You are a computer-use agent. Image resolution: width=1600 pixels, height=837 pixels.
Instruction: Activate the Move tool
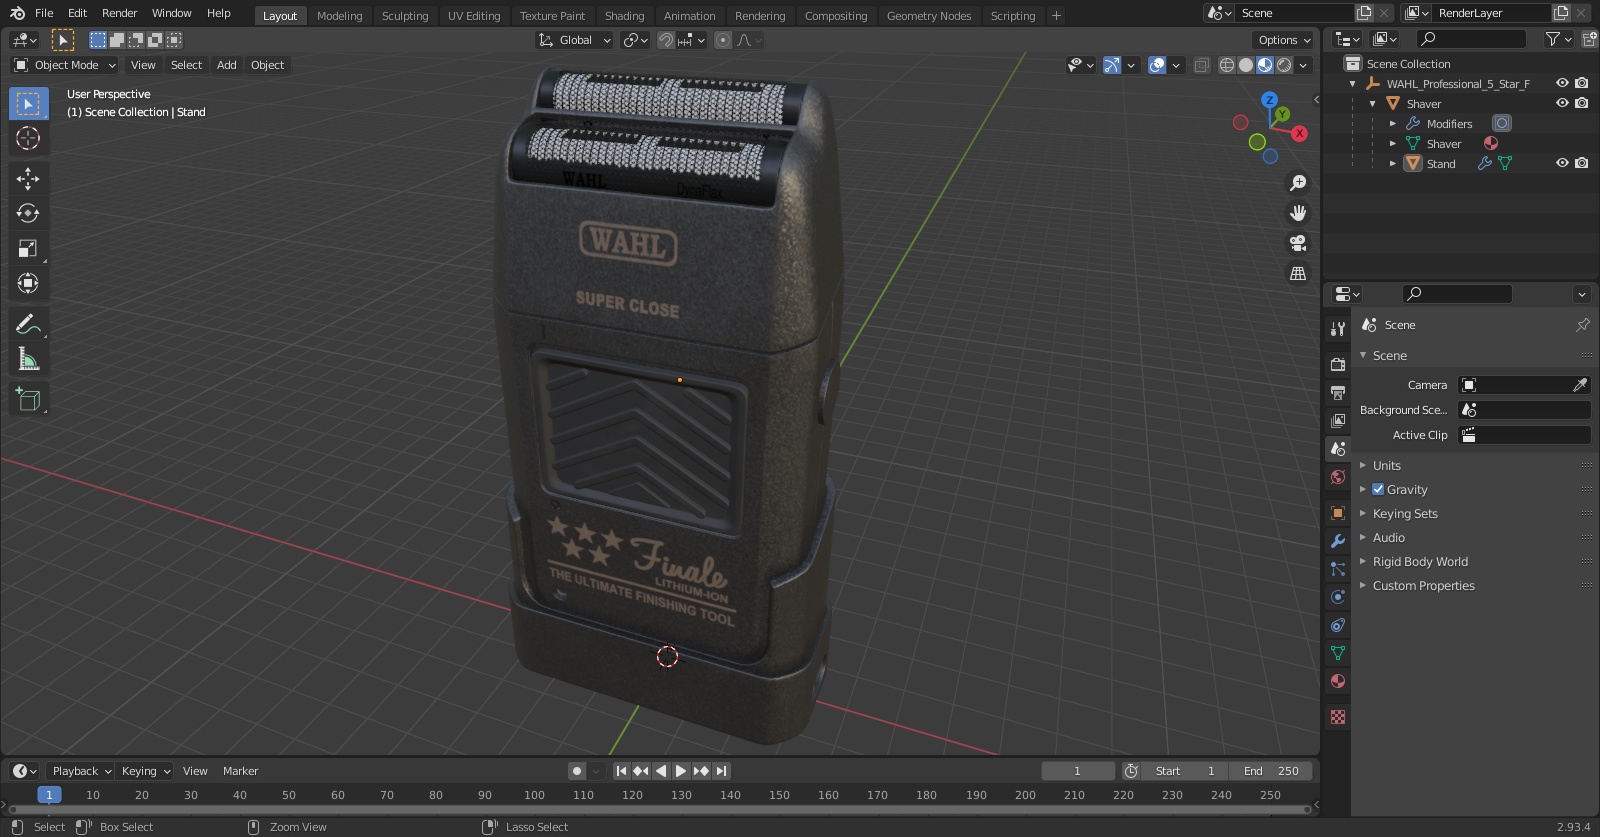coord(28,178)
